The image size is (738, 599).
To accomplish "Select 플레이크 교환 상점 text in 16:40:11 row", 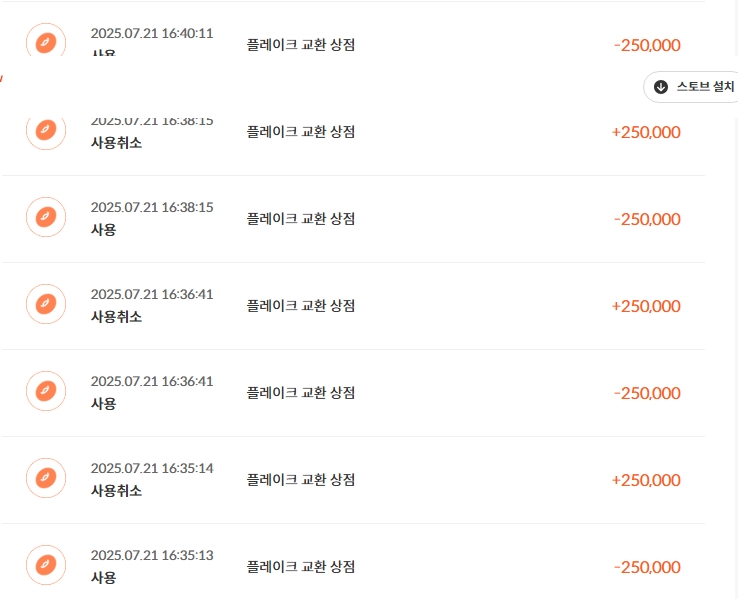I will coord(301,45).
